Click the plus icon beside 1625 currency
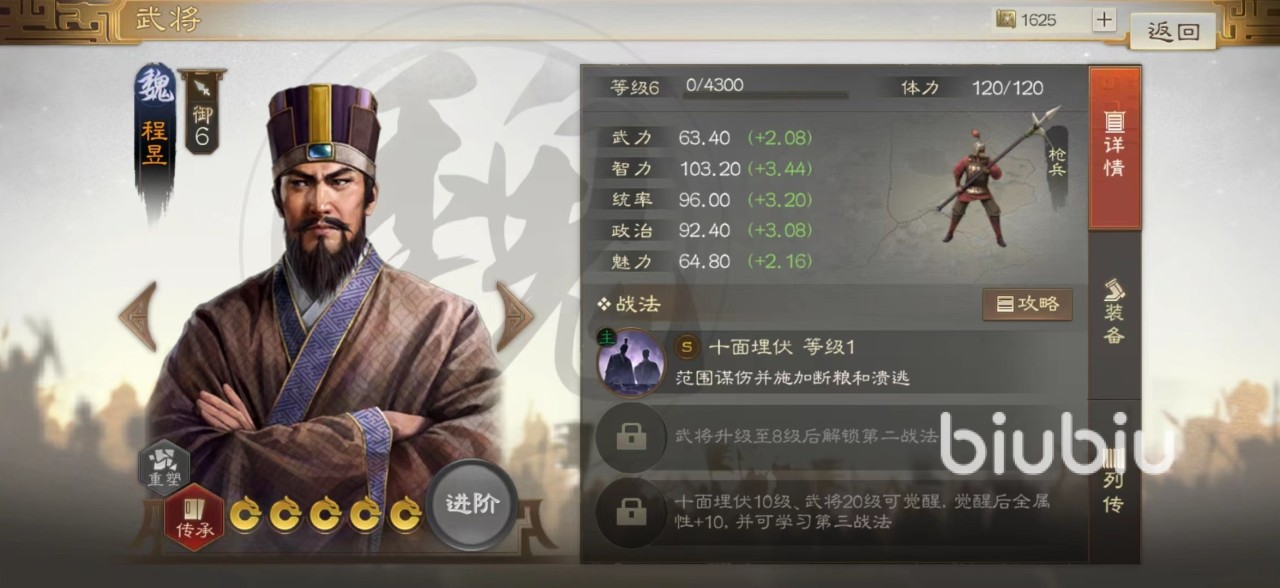 (1104, 19)
